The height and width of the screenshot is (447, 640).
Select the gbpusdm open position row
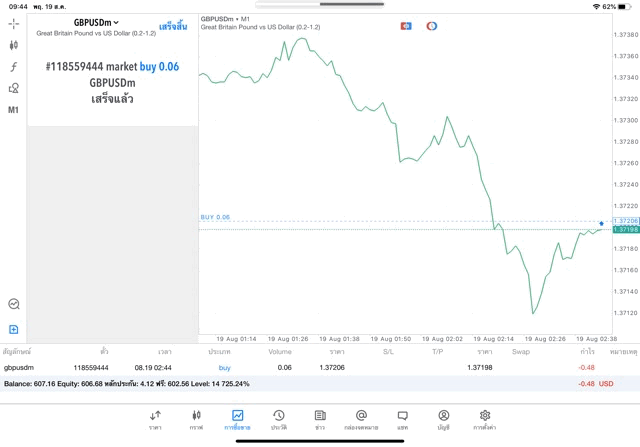(320, 367)
